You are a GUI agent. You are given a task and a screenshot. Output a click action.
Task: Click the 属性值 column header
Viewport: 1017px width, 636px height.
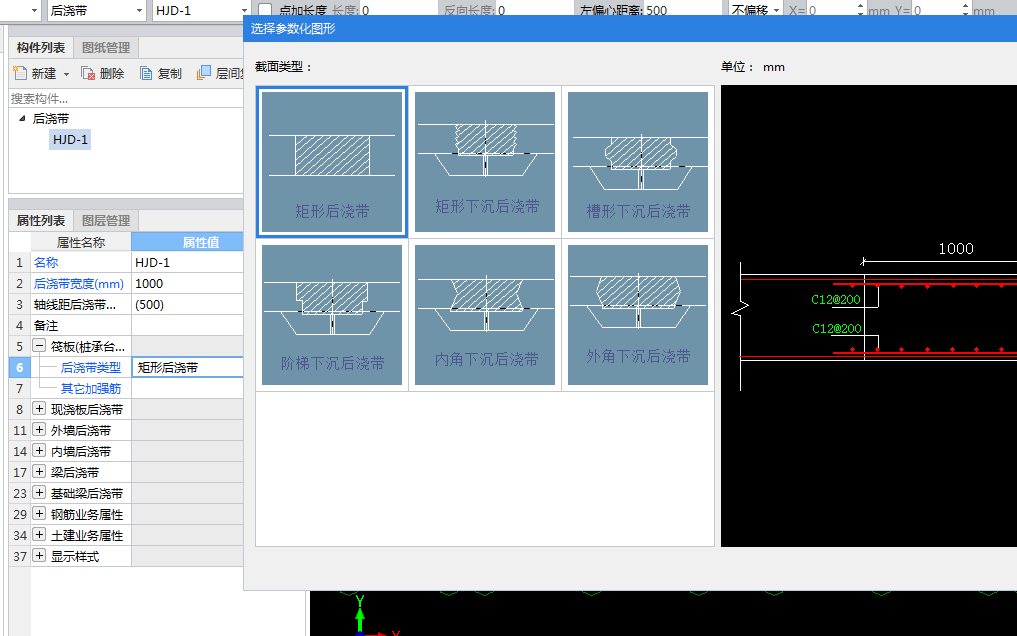tap(187, 242)
